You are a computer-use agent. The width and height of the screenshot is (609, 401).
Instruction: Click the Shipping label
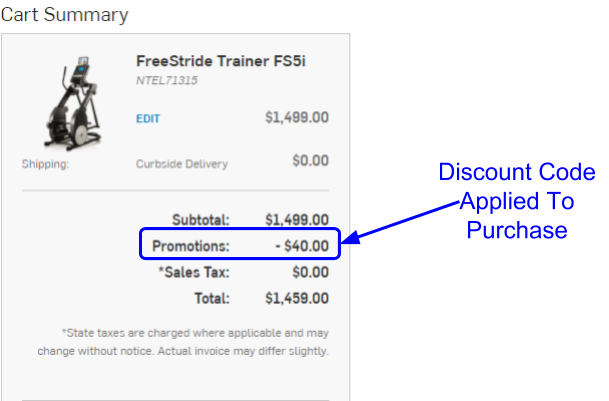pyautogui.click(x=45, y=164)
